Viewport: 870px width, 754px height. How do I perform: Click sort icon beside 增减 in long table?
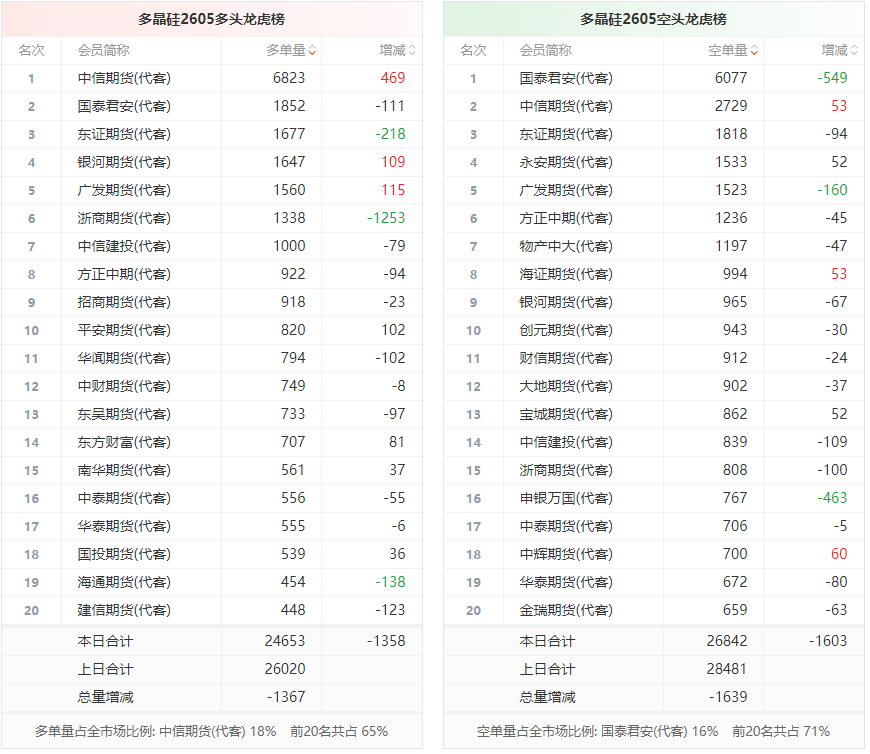412,50
